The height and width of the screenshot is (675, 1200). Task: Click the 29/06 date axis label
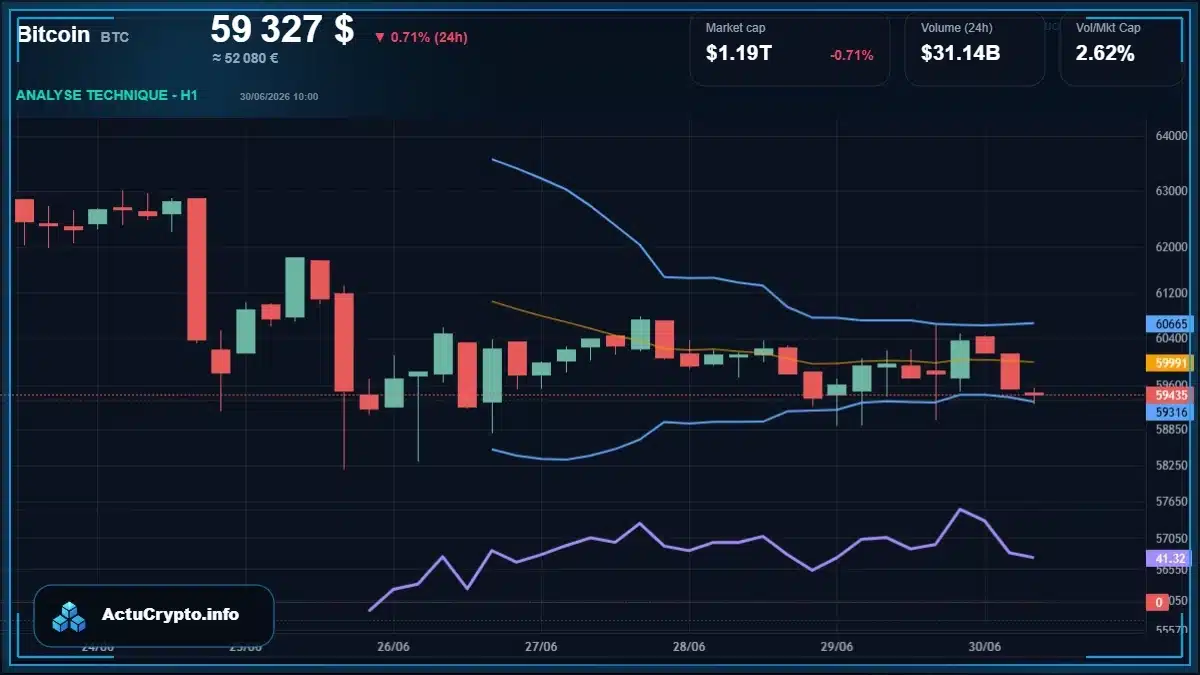point(837,646)
